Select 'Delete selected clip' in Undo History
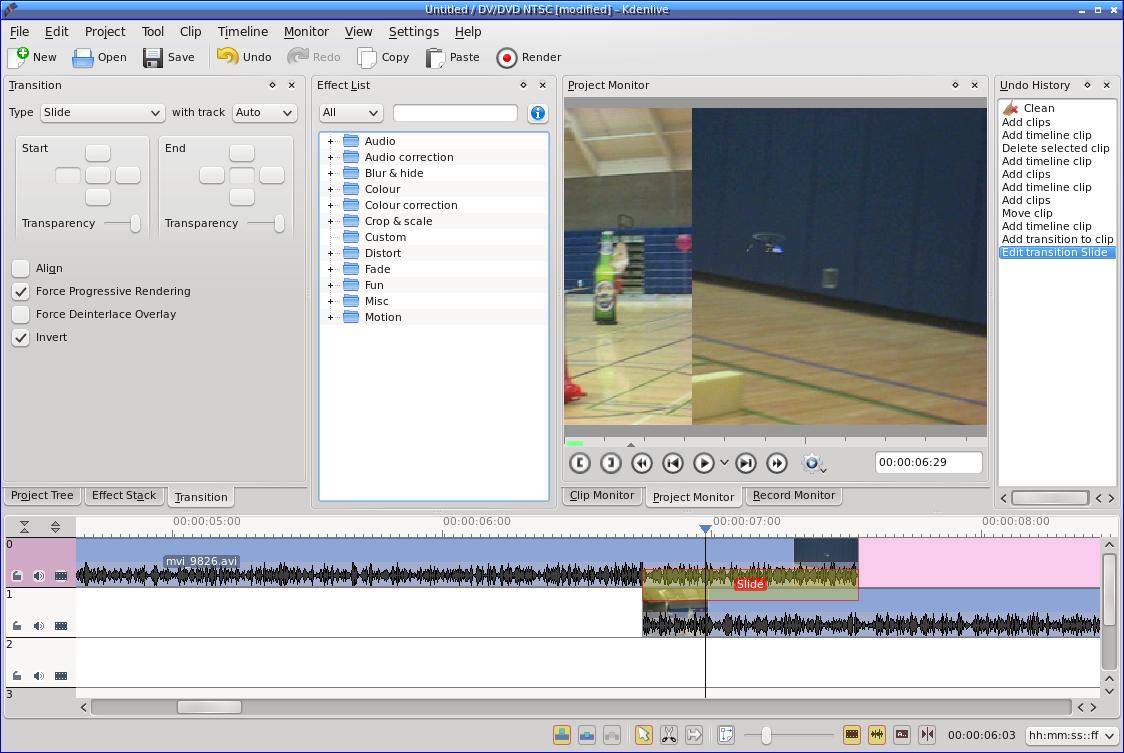This screenshot has height=753, width=1124. [x=1055, y=148]
